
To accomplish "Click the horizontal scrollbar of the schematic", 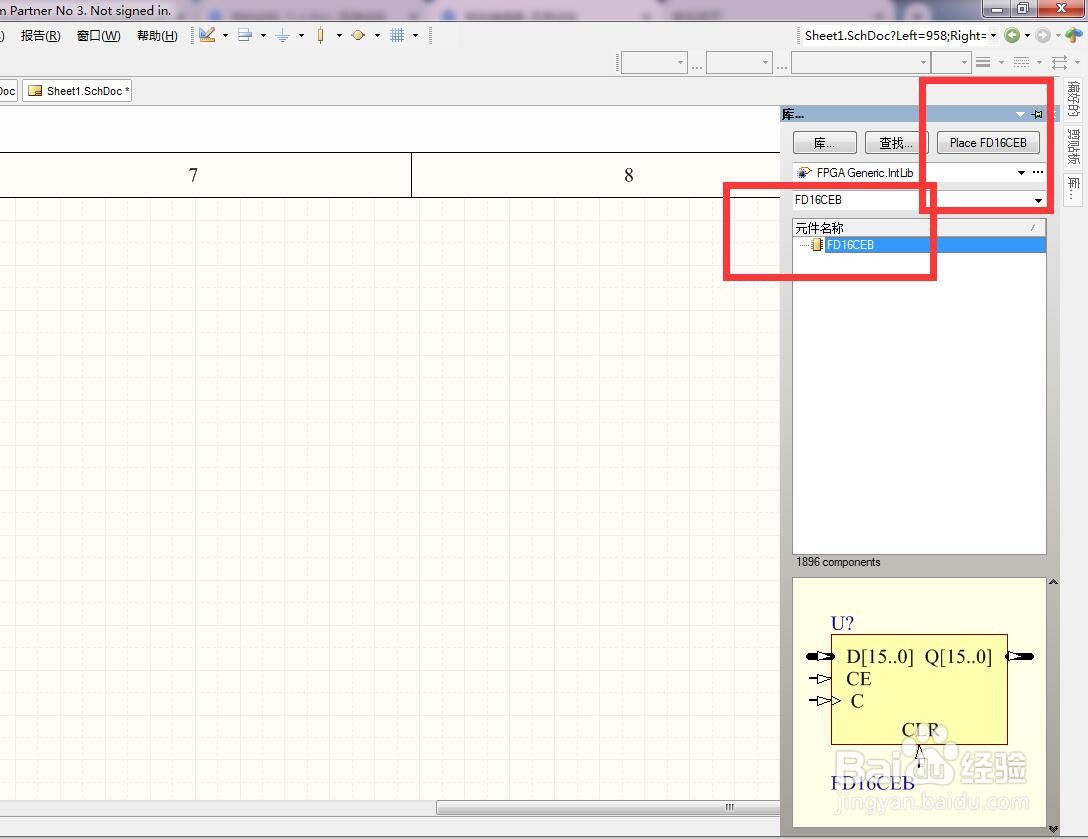I will coord(608,807).
